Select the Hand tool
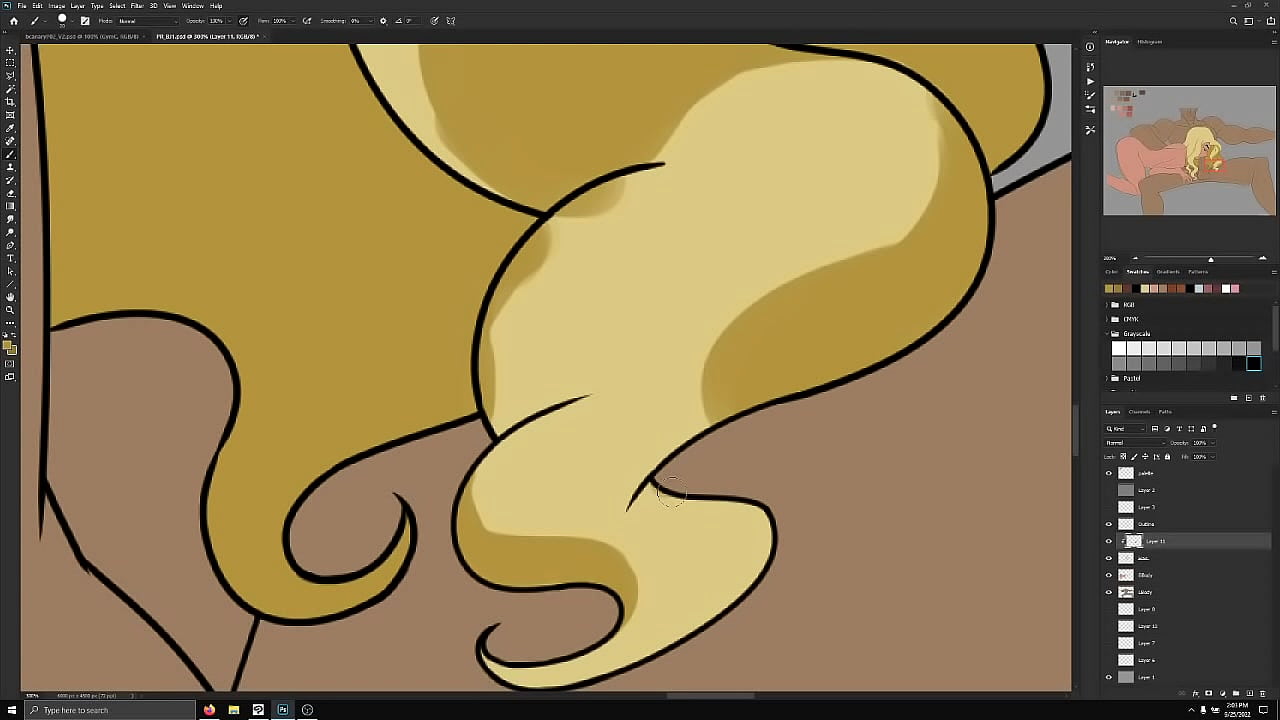 point(10,297)
